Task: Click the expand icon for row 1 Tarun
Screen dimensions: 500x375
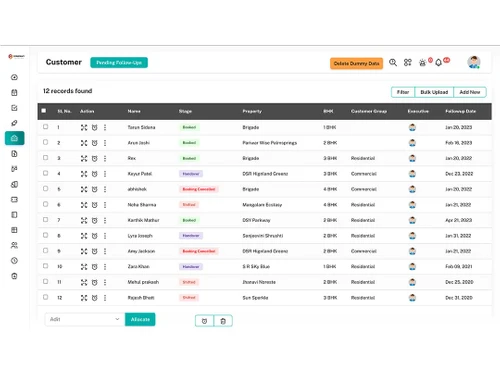Action: 84,127
